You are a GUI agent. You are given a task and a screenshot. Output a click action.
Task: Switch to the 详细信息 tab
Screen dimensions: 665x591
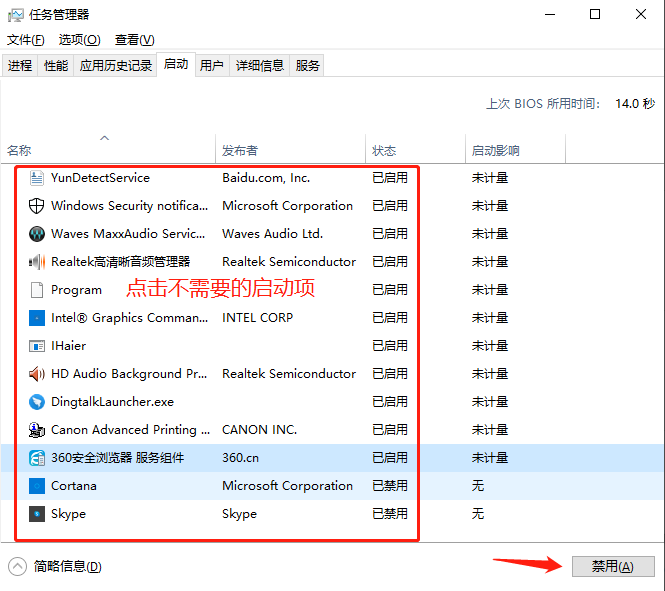click(260, 65)
